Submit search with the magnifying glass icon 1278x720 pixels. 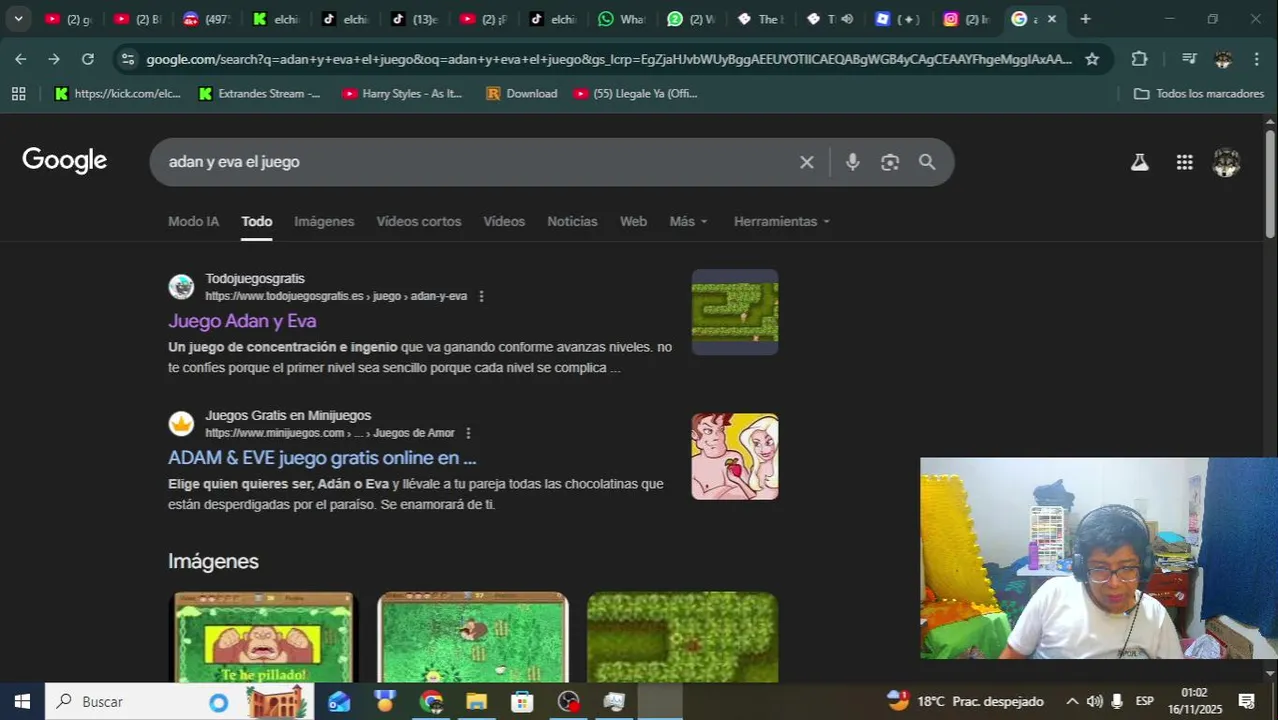pos(927,162)
